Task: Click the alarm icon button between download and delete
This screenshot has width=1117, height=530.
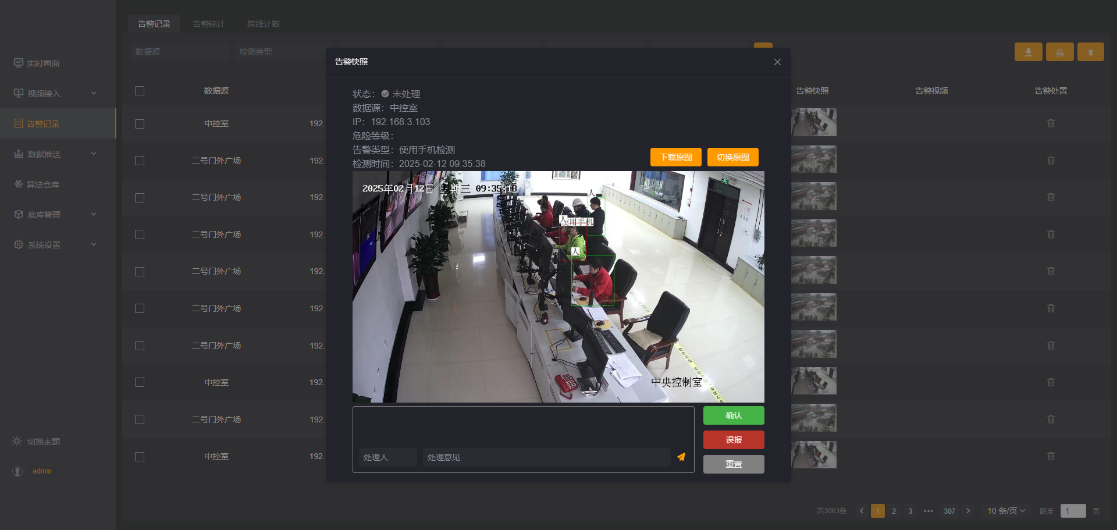Action: coord(1060,52)
